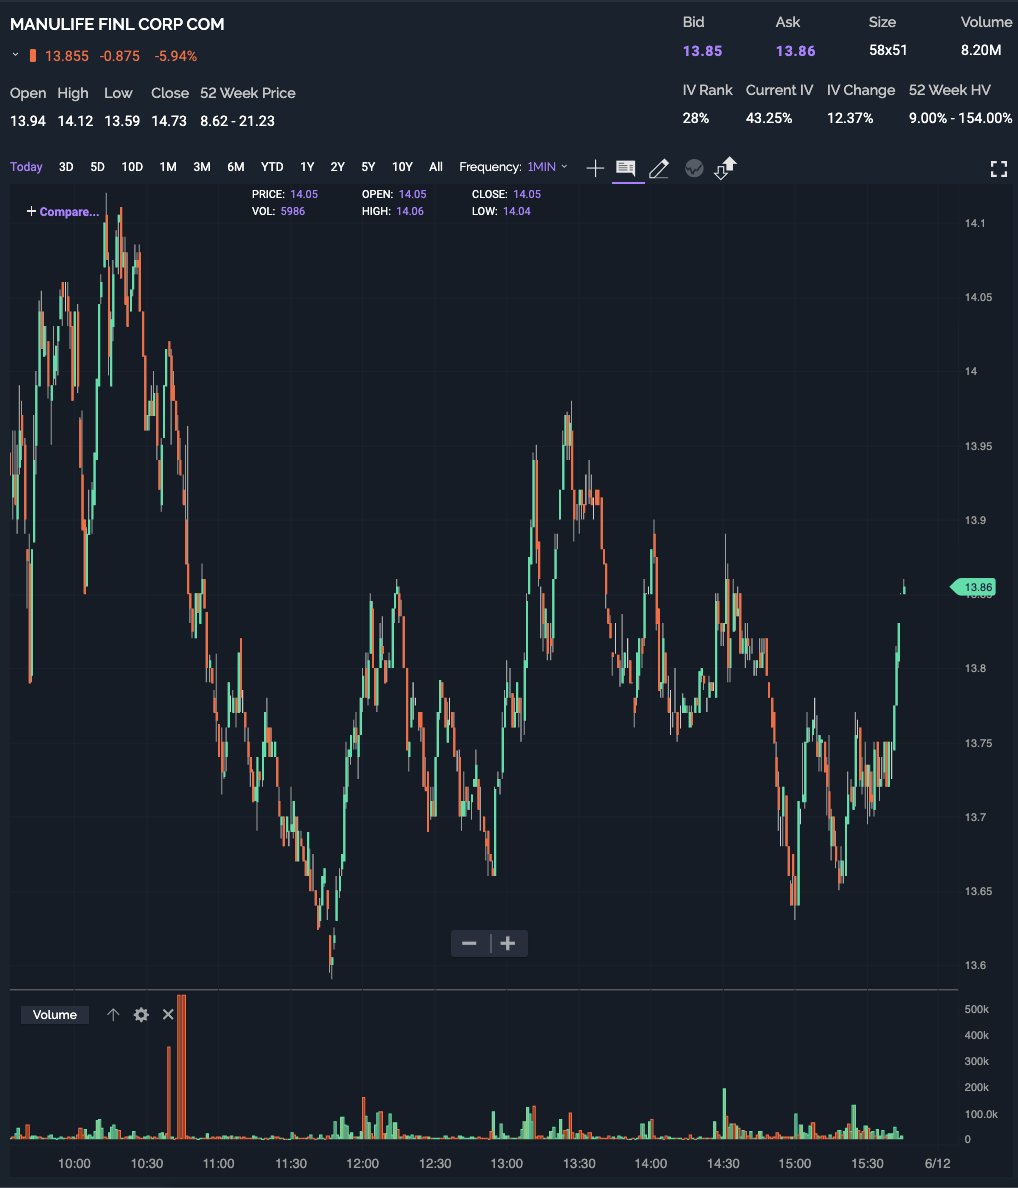Viewport: 1018px width, 1188px height.
Task: Remove the Volume study panel
Action: [168, 1014]
